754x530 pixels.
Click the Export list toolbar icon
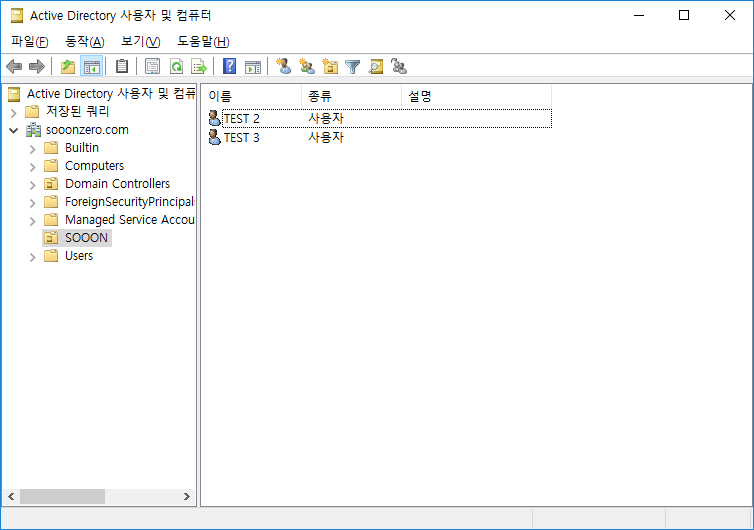[199, 66]
